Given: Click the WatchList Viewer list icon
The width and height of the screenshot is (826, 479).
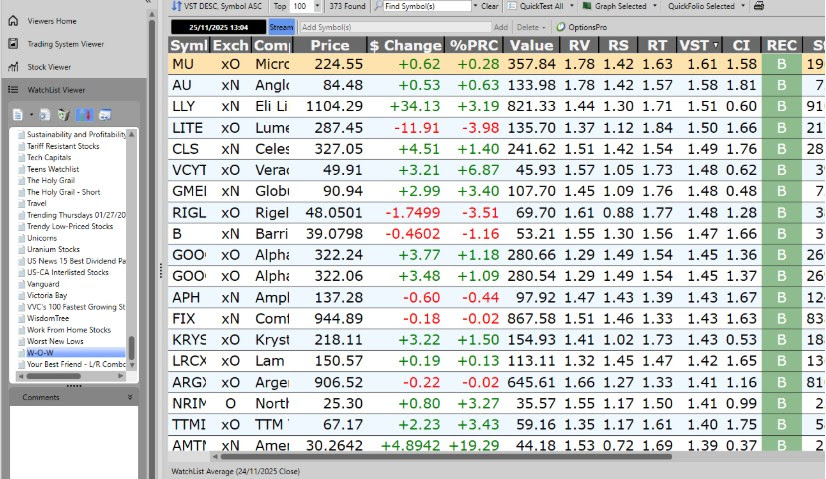Looking at the screenshot, I should coord(14,90).
